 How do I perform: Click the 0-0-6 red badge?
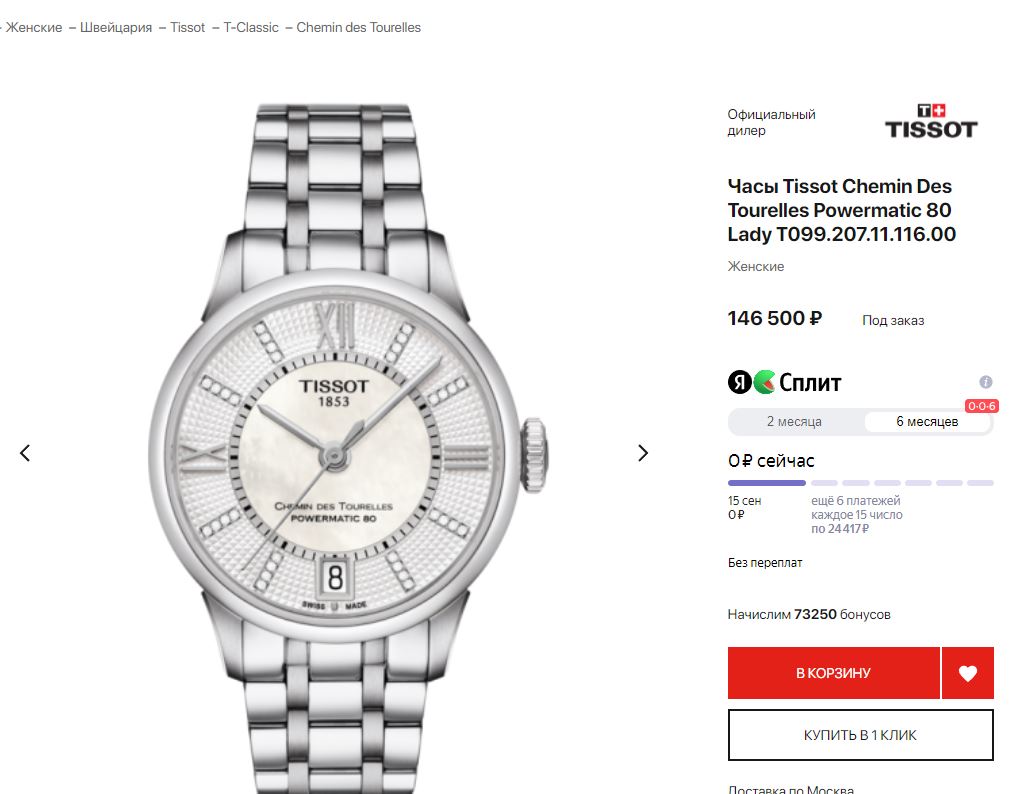(979, 406)
